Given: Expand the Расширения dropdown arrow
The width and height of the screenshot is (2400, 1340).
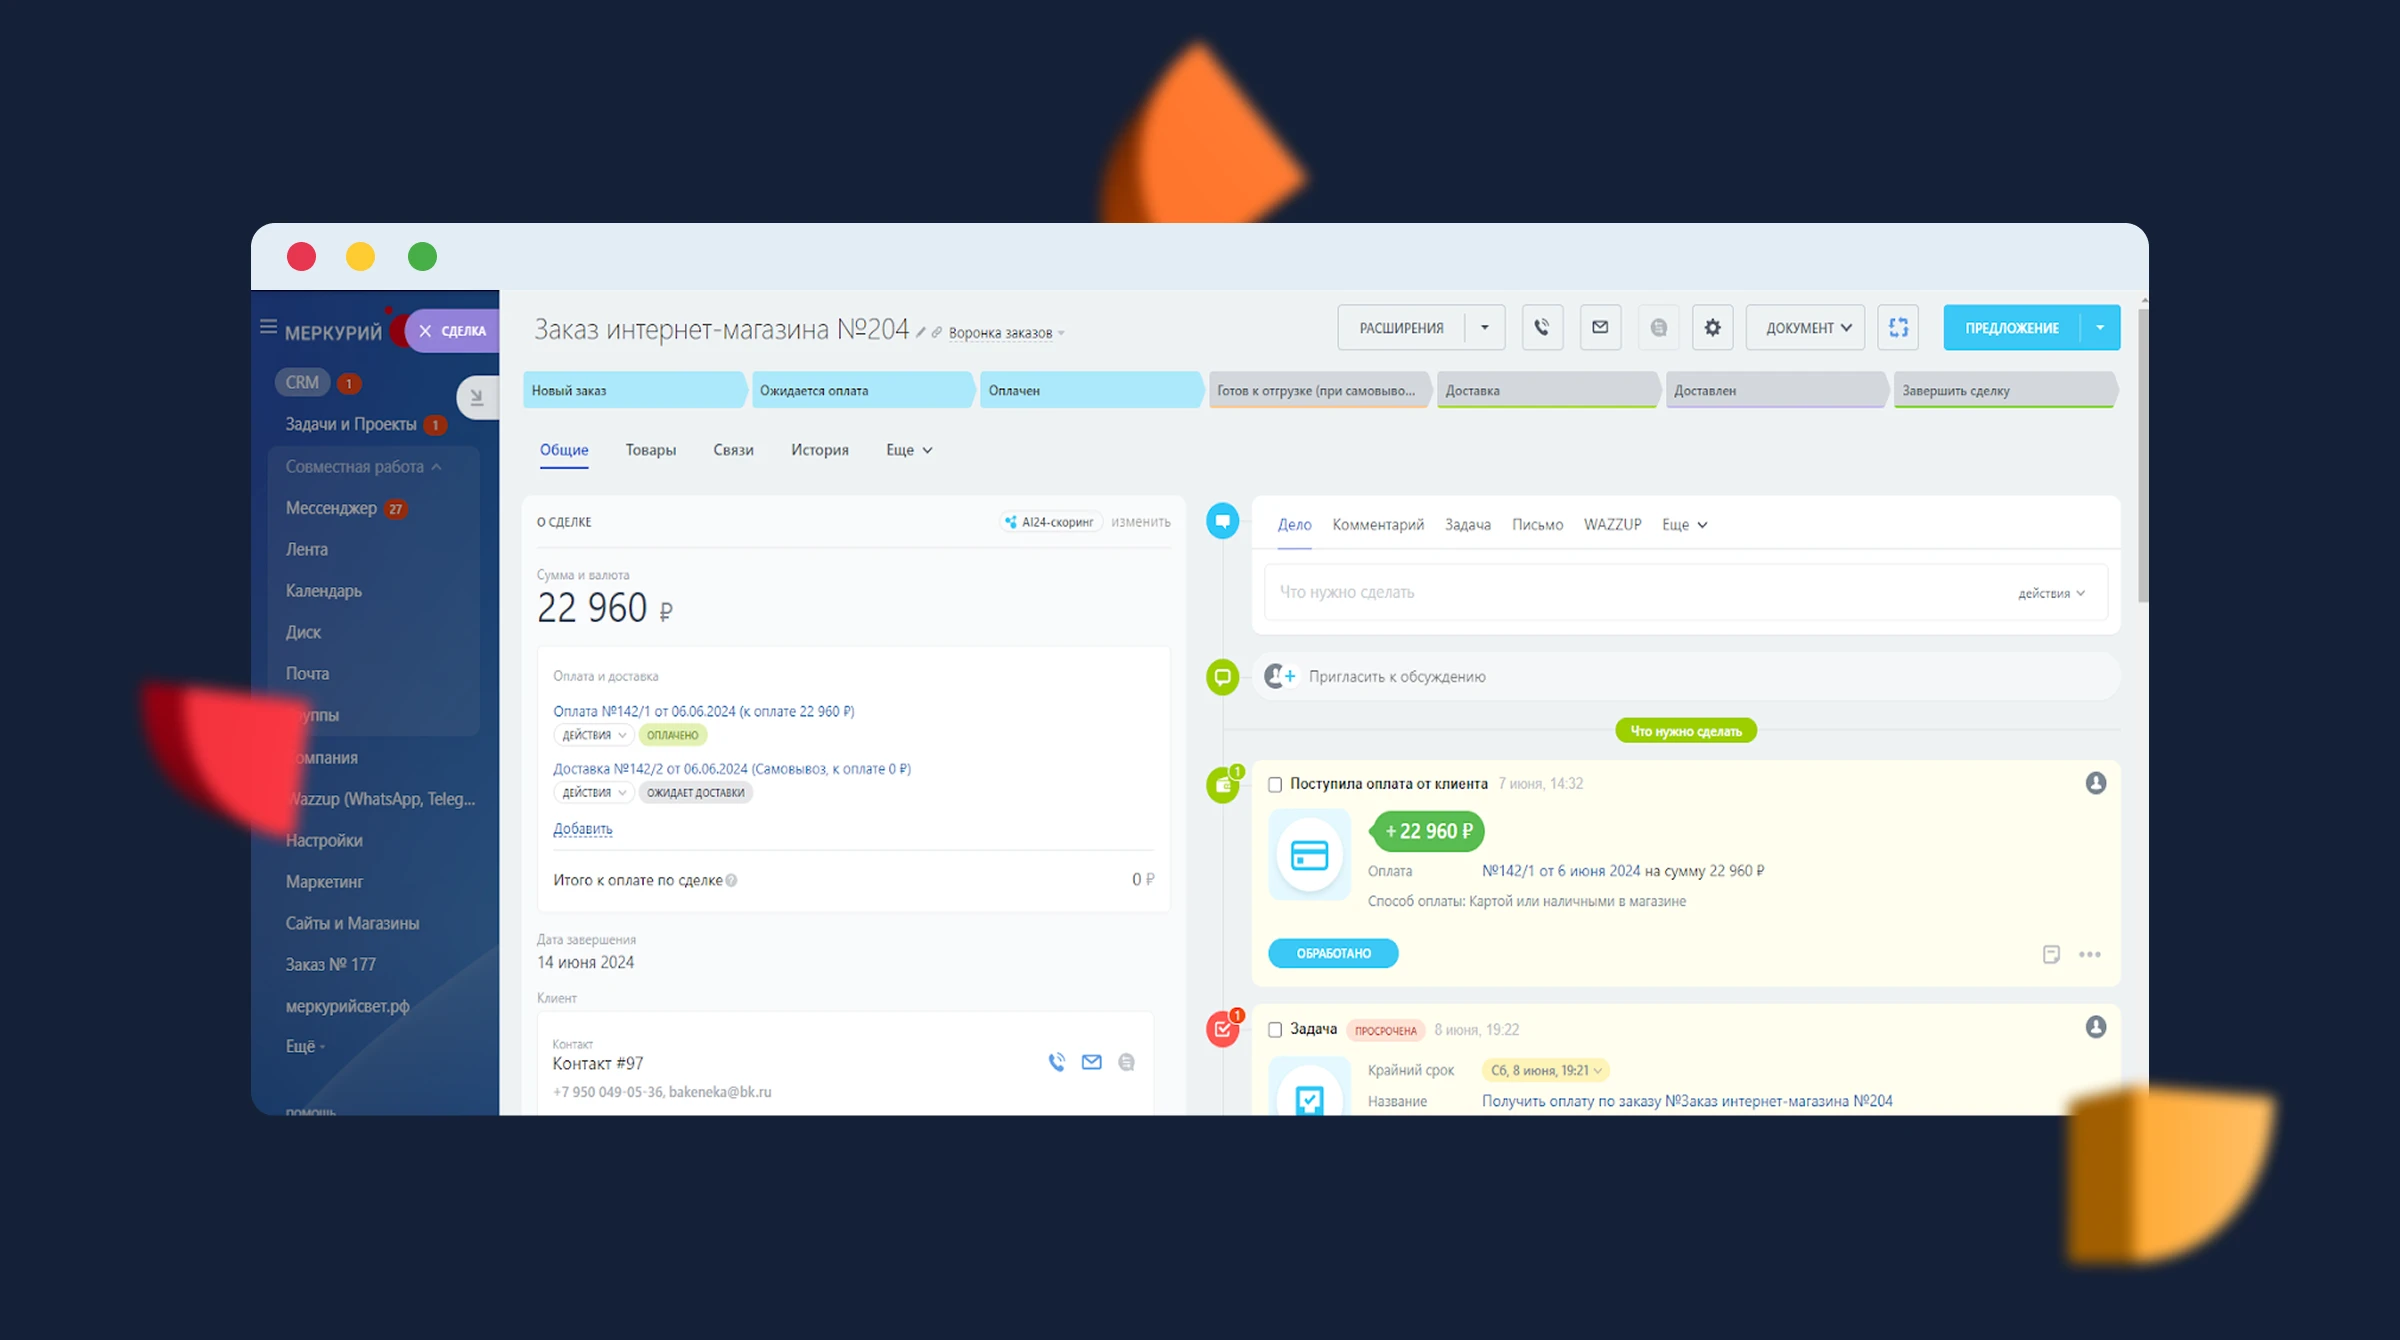Looking at the screenshot, I should (x=1484, y=328).
